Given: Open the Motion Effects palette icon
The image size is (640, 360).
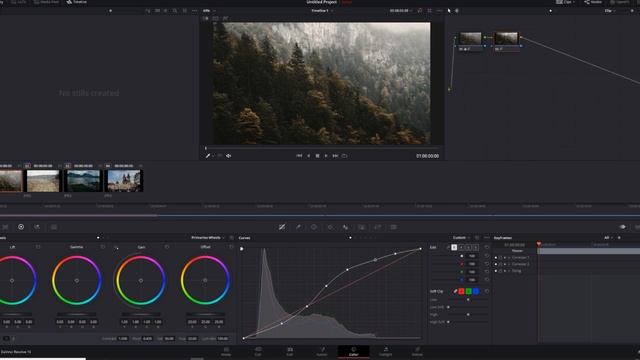Looking at the screenshot, I should tap(53, 227).
